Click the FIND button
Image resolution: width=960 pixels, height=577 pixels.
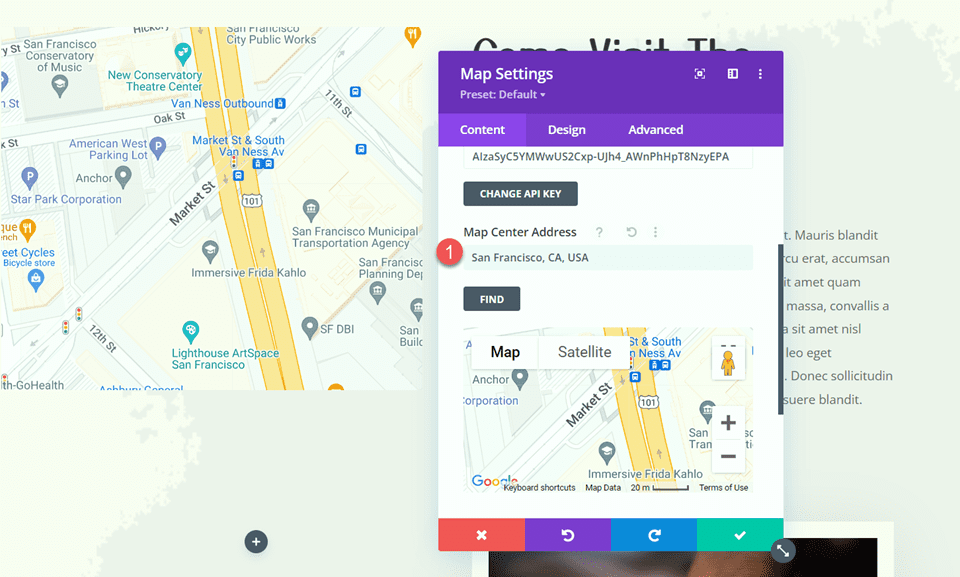pos(492,299)
